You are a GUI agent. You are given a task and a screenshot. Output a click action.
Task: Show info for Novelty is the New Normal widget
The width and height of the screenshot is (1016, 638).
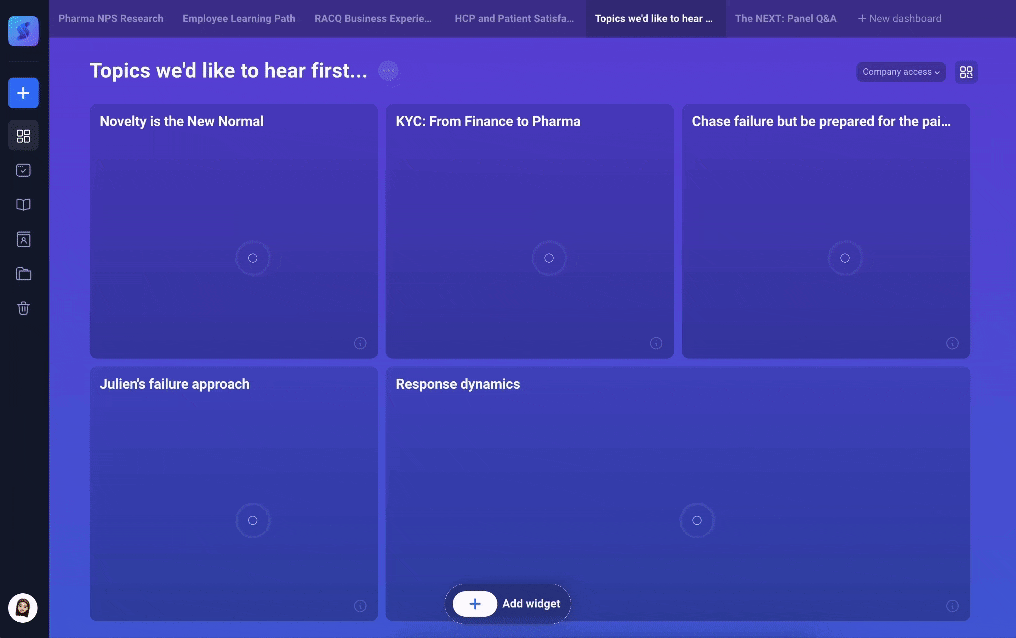360,343
